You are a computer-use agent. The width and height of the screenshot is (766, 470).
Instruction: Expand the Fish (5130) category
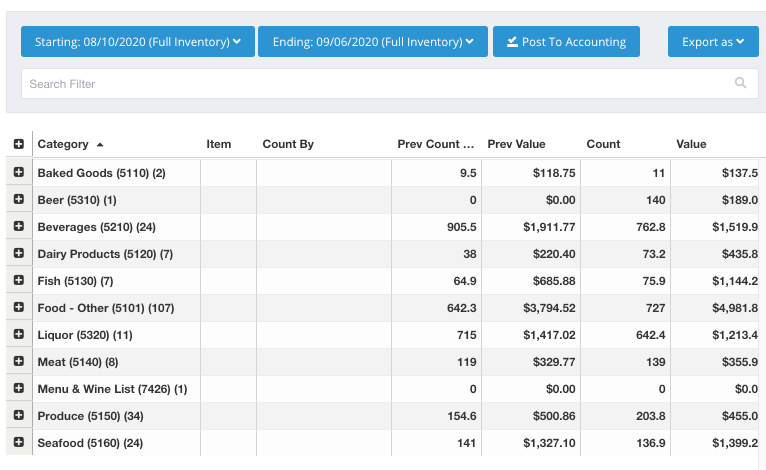point(19,281)
